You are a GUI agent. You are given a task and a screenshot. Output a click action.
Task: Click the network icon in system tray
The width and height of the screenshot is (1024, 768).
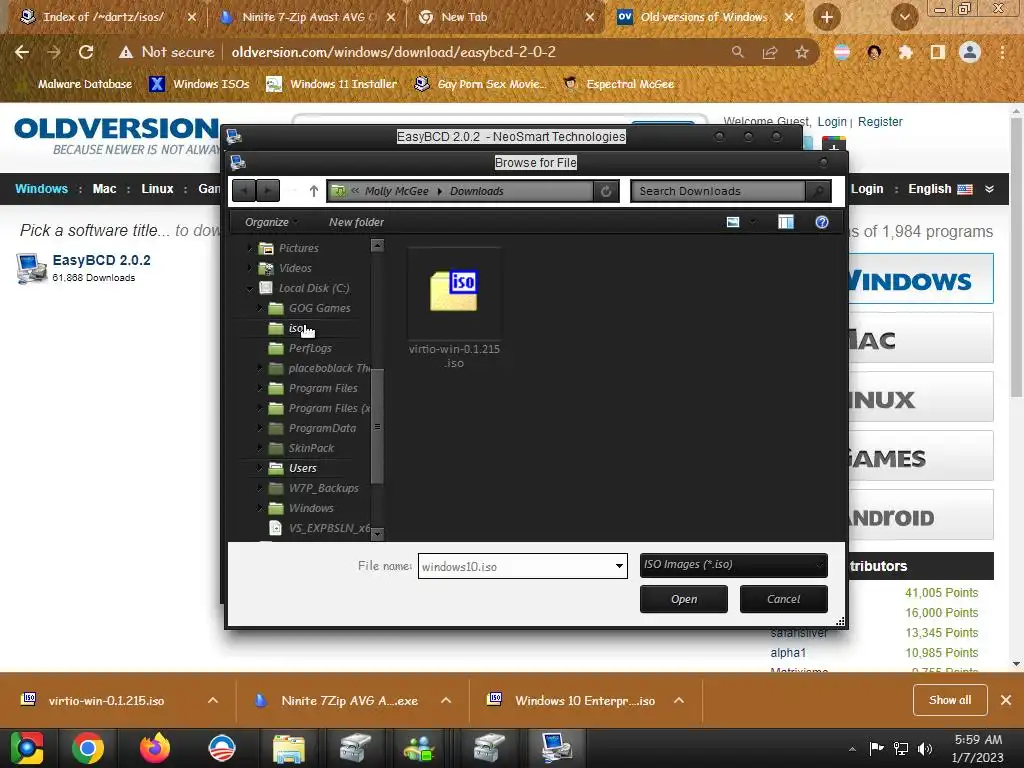coord(901,748)
